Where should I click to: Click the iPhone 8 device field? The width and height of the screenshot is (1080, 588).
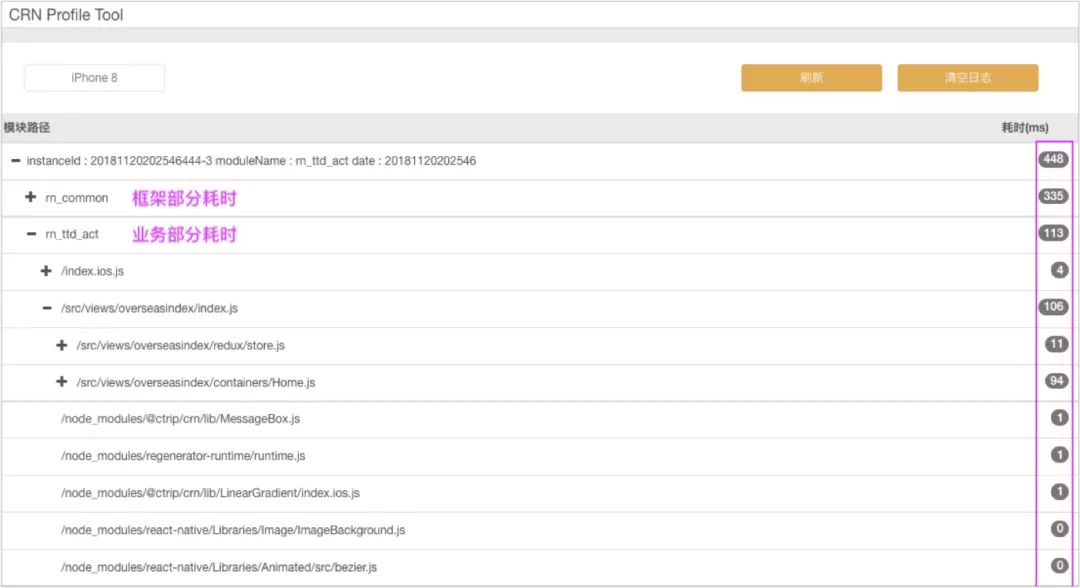[94, 78]
